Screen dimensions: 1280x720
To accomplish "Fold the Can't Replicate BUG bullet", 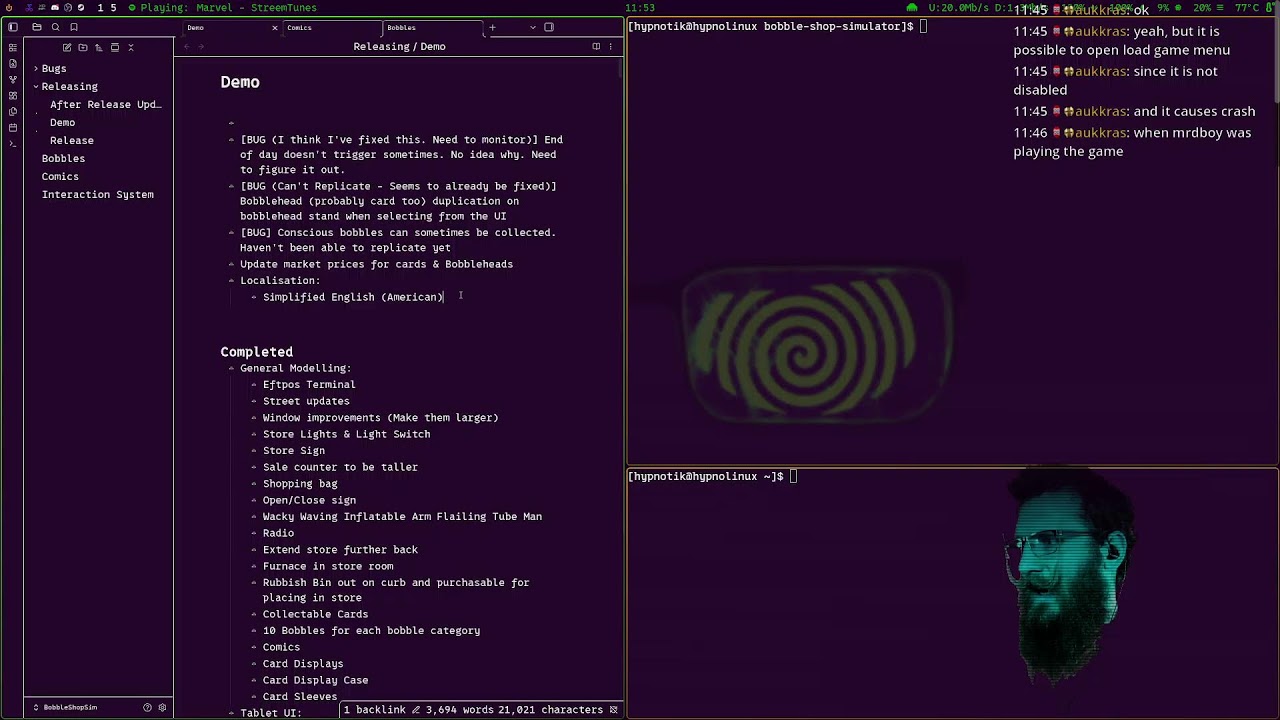I will pos(231,186).
